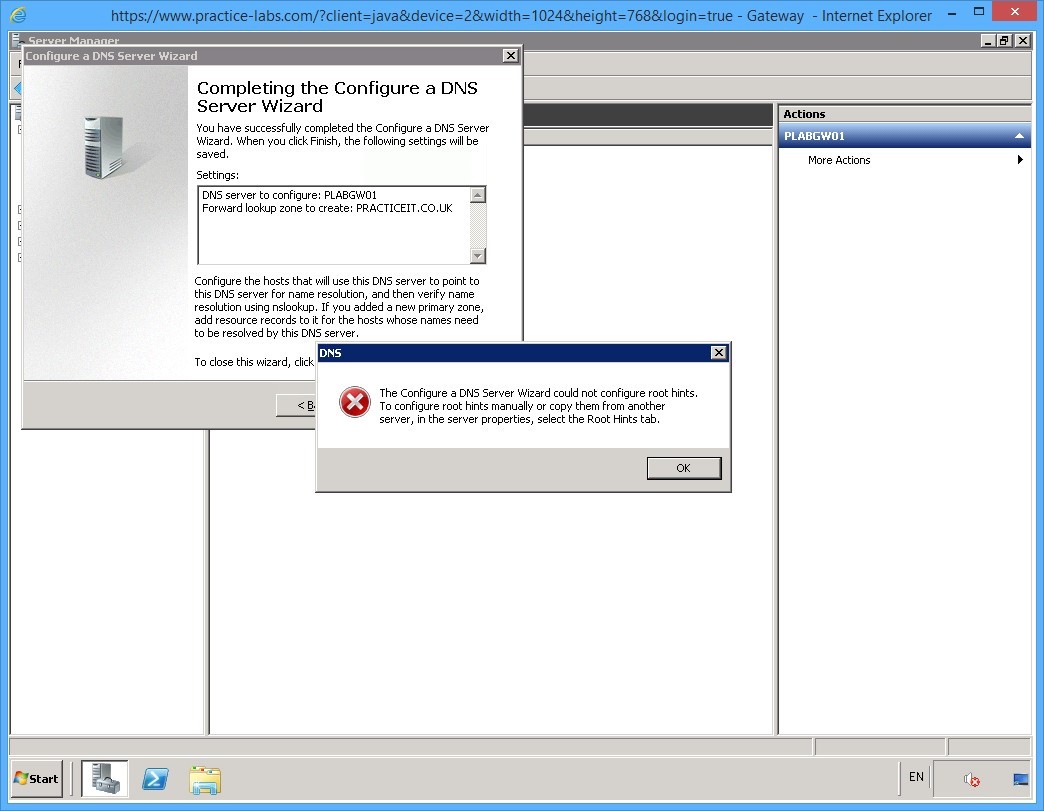Activate the Server Manager taskbar icon
Viewport: 1044px width, 811px height.
(x=106, y=779)
